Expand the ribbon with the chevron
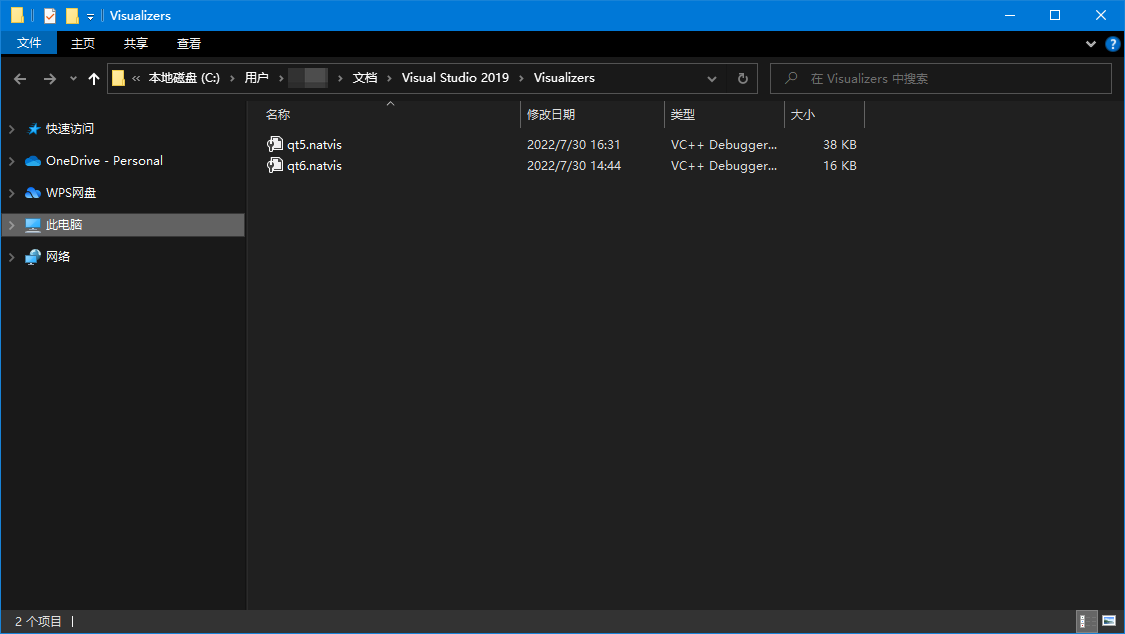 [1091, 44]
